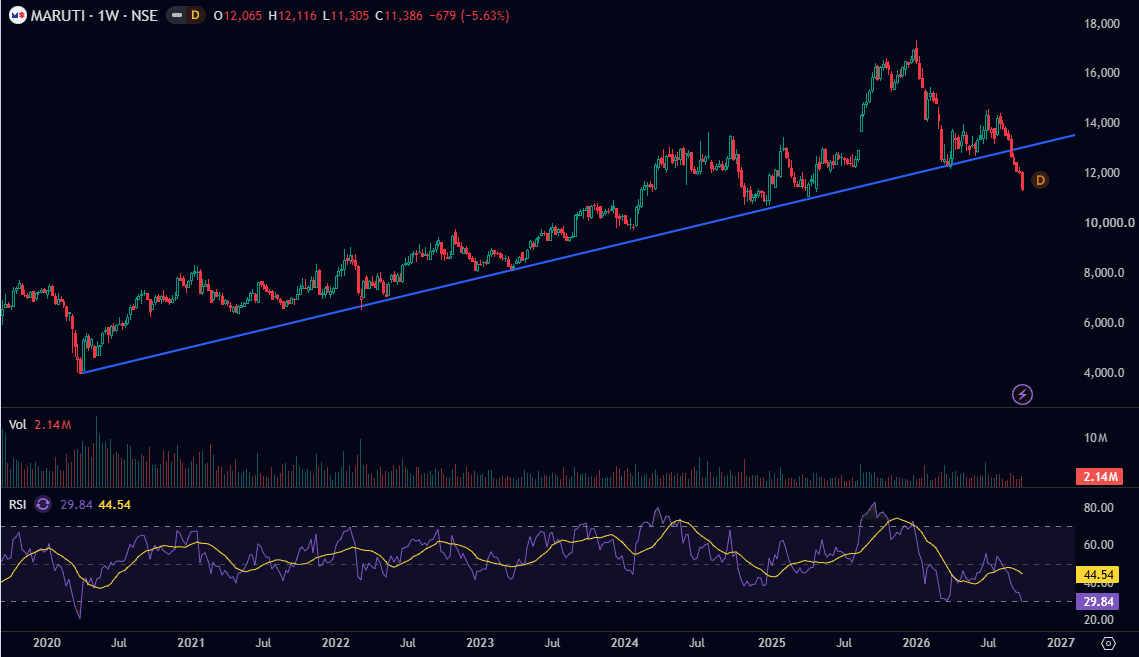Click the 6,000.0 price axis label
Image resolution: width=1139 pixels, height=657 pixels.
click(1104, 323)
